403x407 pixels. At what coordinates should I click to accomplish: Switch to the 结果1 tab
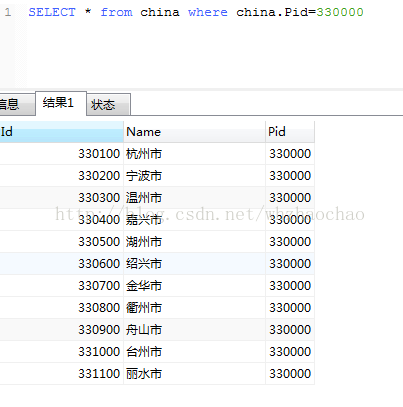click(61, 103)
